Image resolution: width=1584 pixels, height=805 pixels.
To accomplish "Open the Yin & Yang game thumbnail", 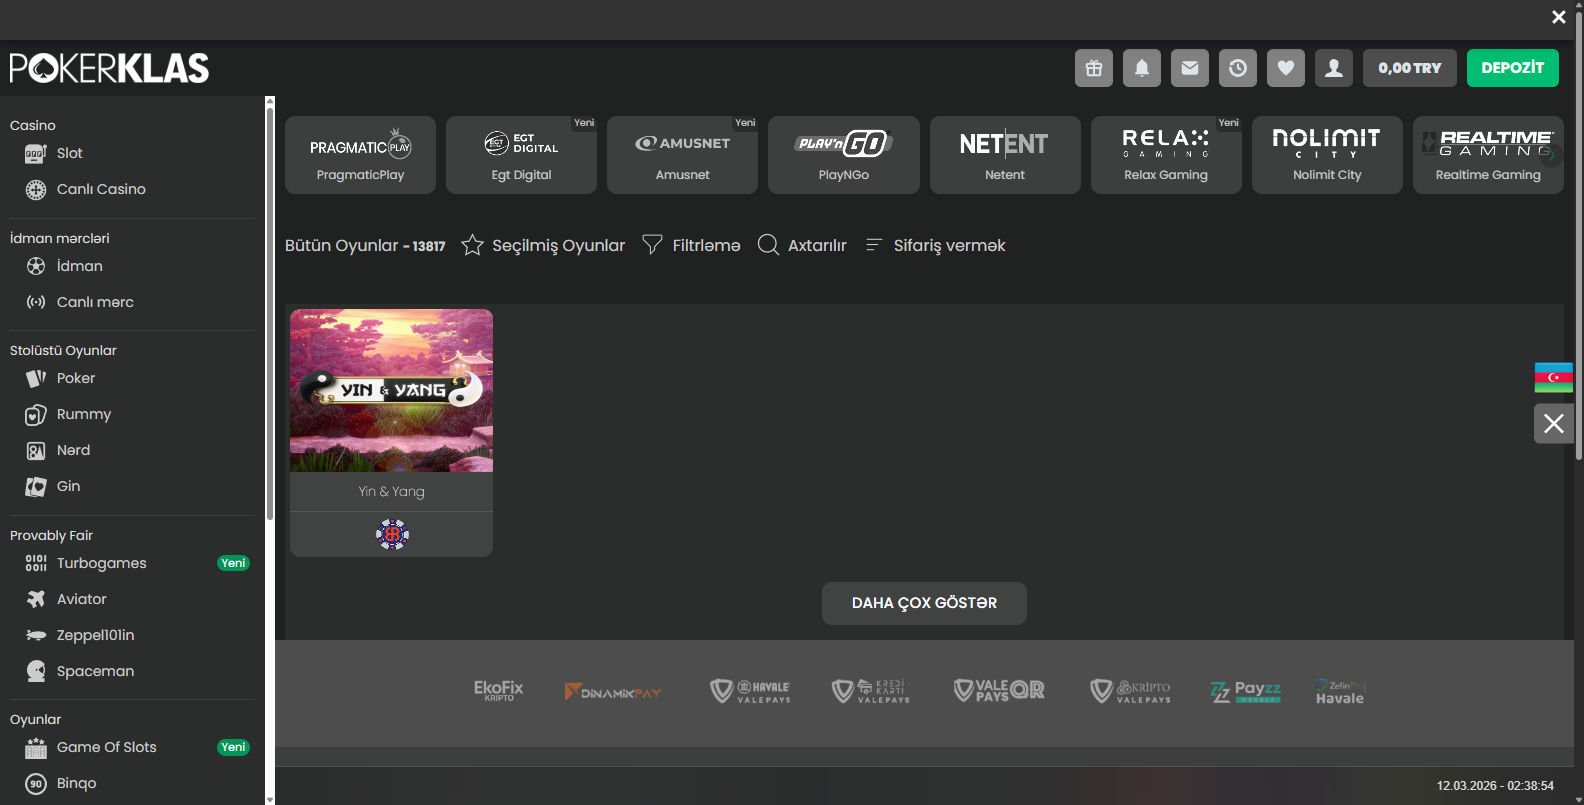I will point(391,390).
